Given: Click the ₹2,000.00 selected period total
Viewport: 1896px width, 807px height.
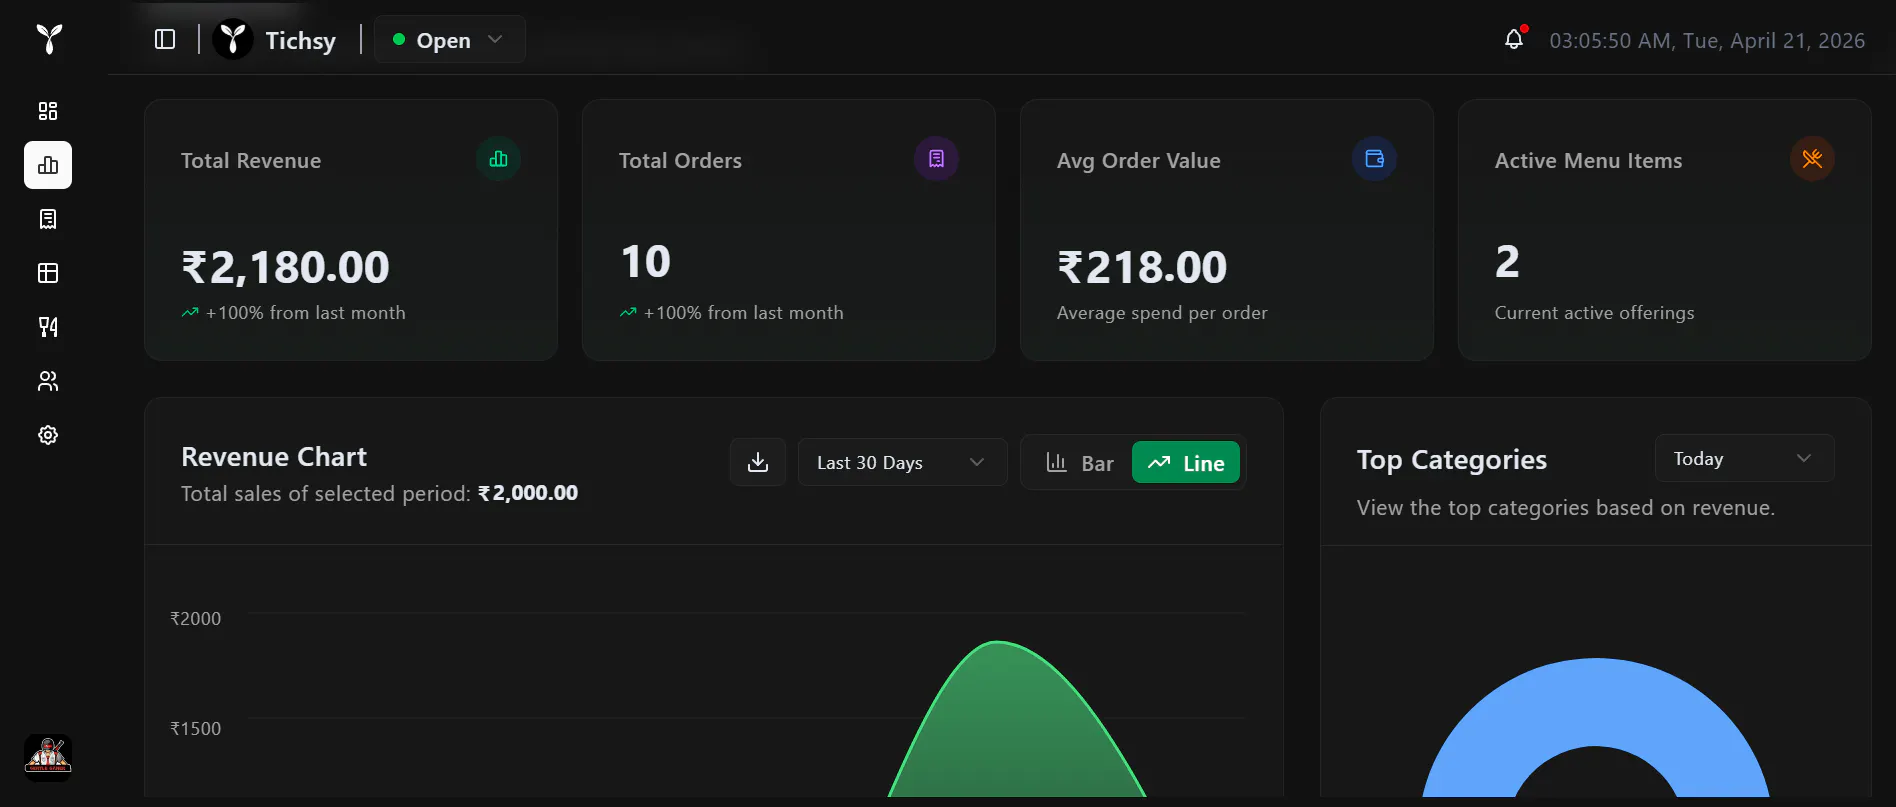Looking at the screenshot, I should tap(528, 493).
